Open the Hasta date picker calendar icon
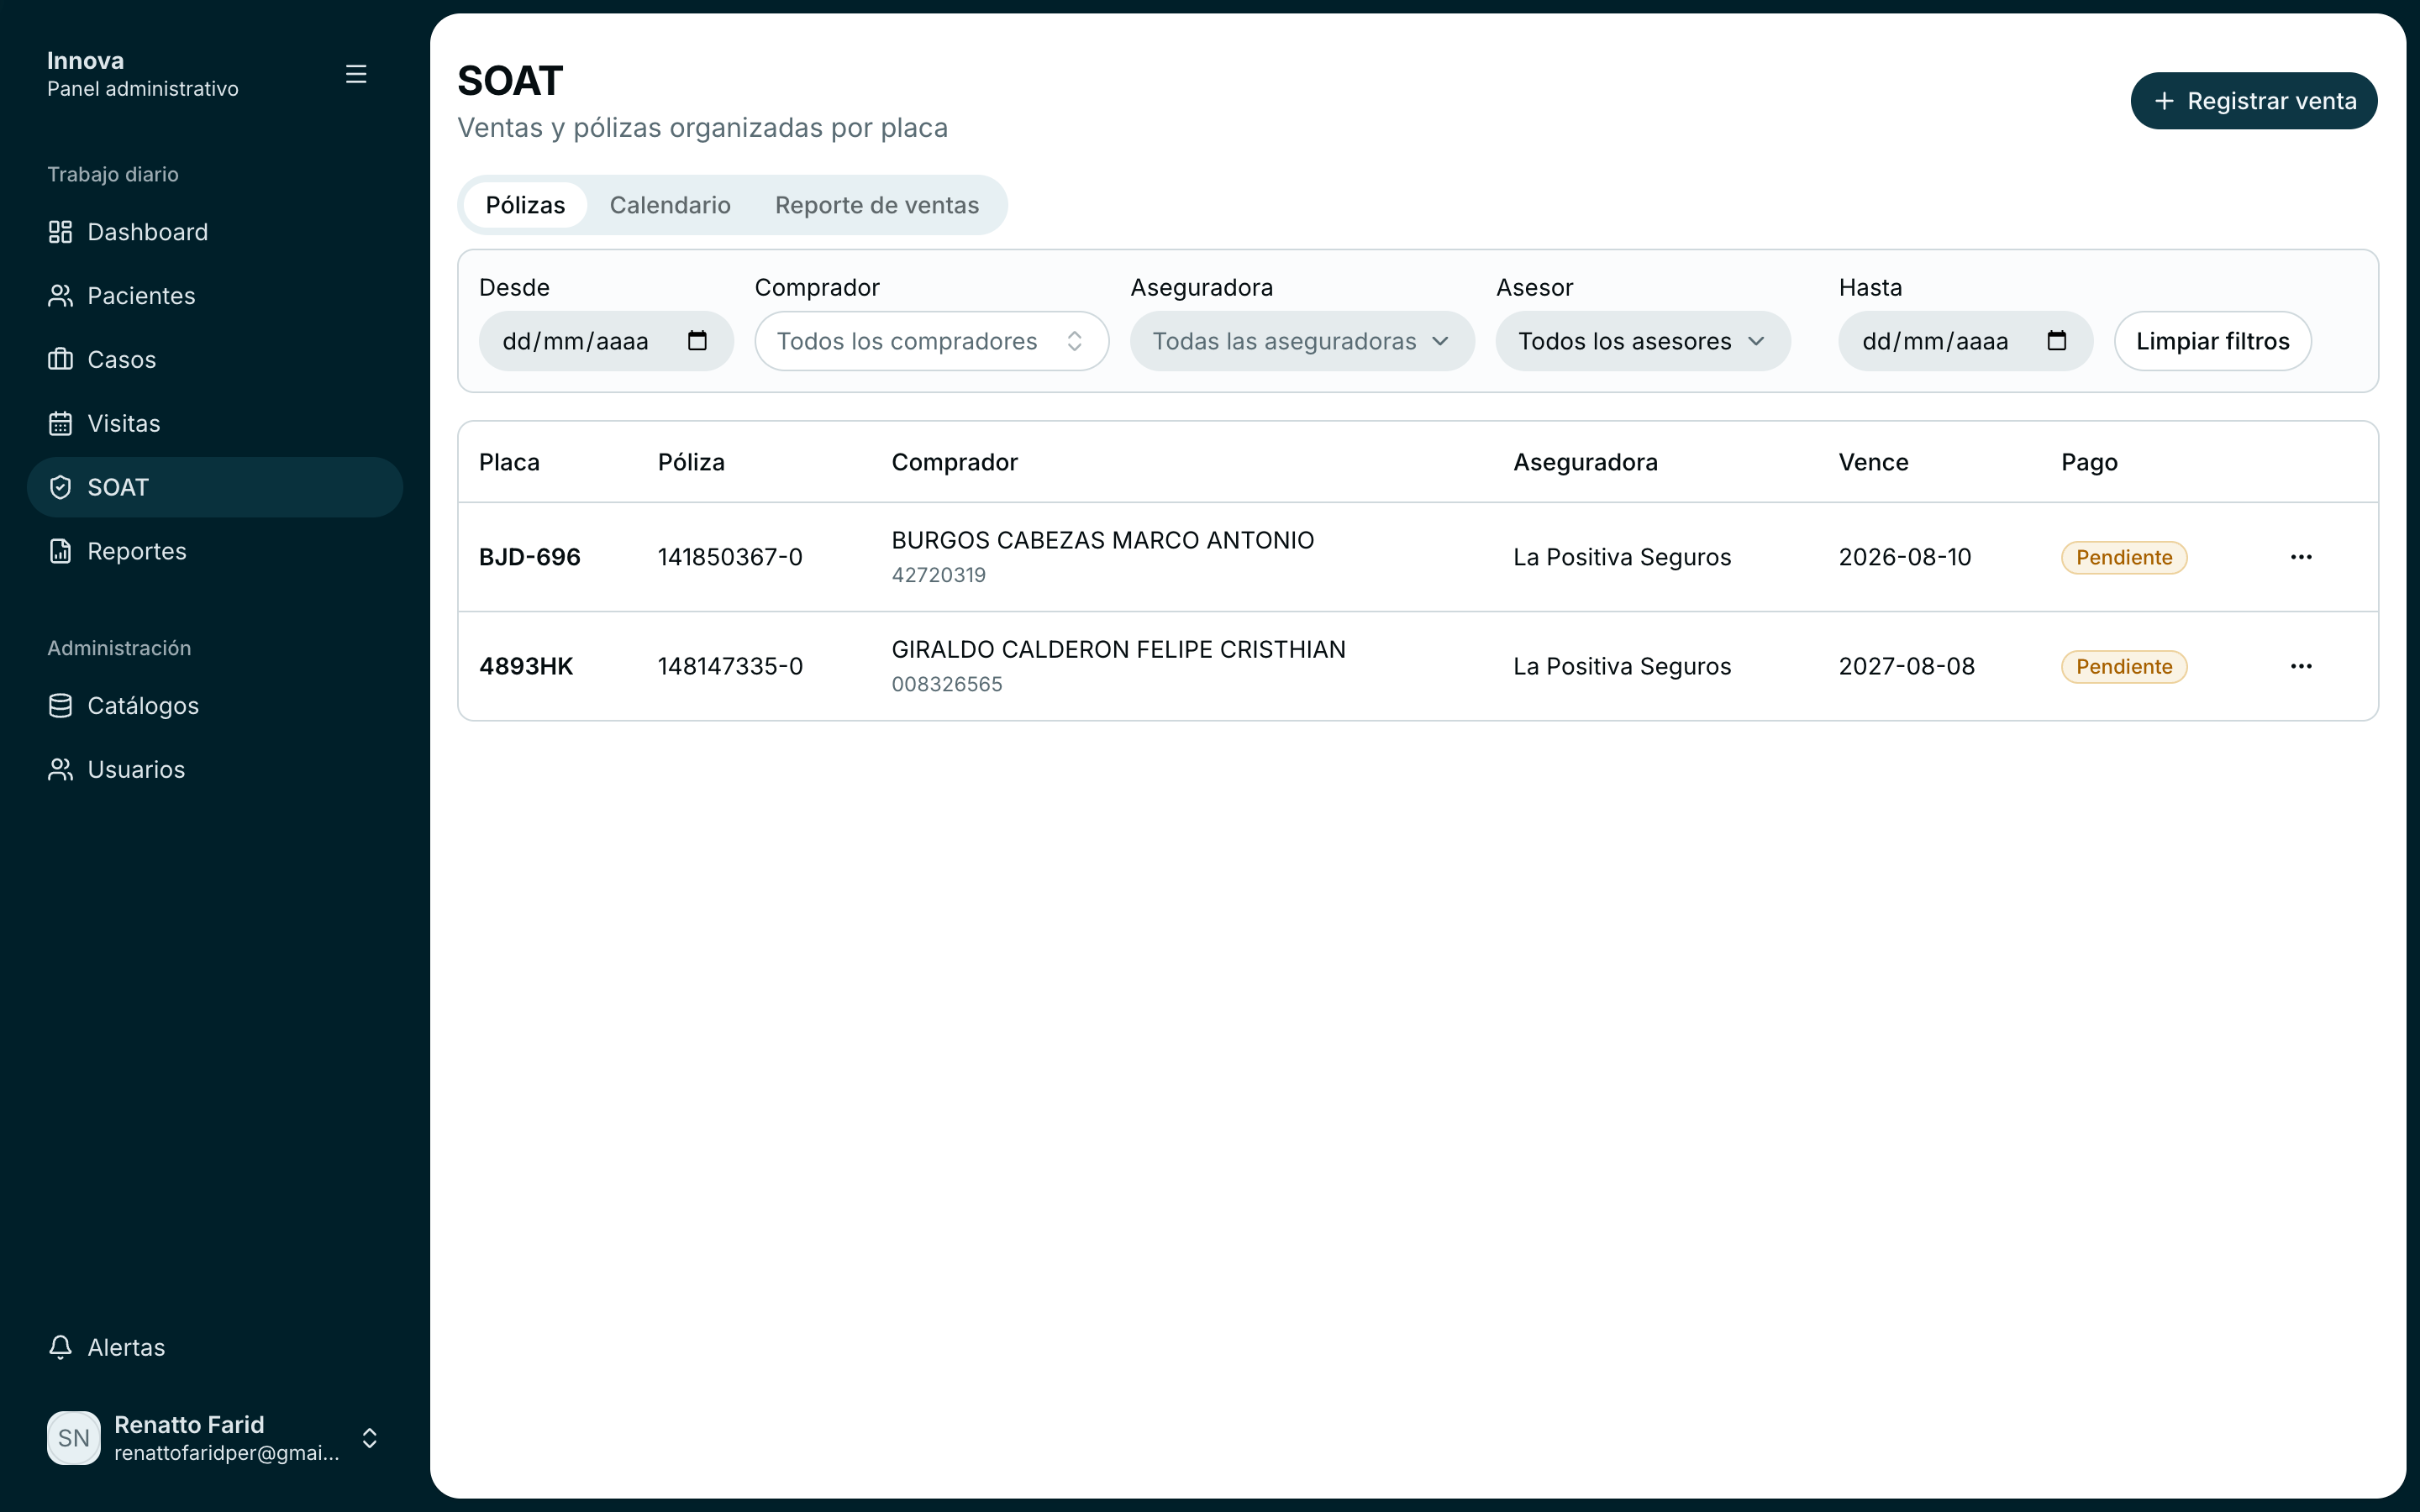Screen dimensions: 2420x1512 [x=2056, y=341]
